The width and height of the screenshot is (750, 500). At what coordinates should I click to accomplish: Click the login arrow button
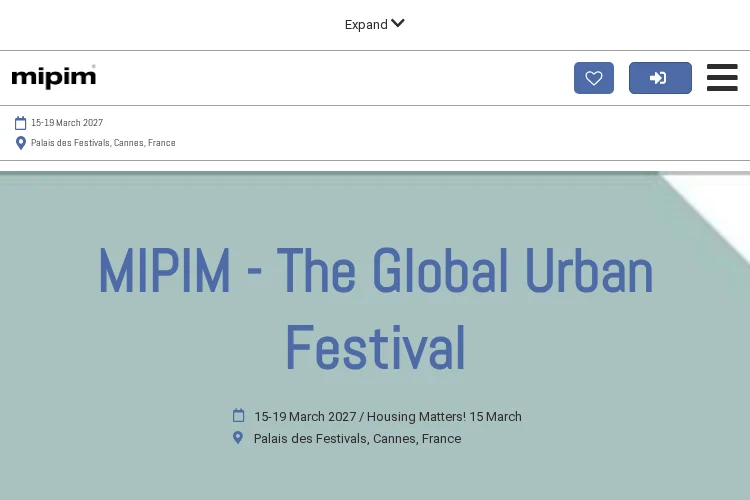coord(660,78)
